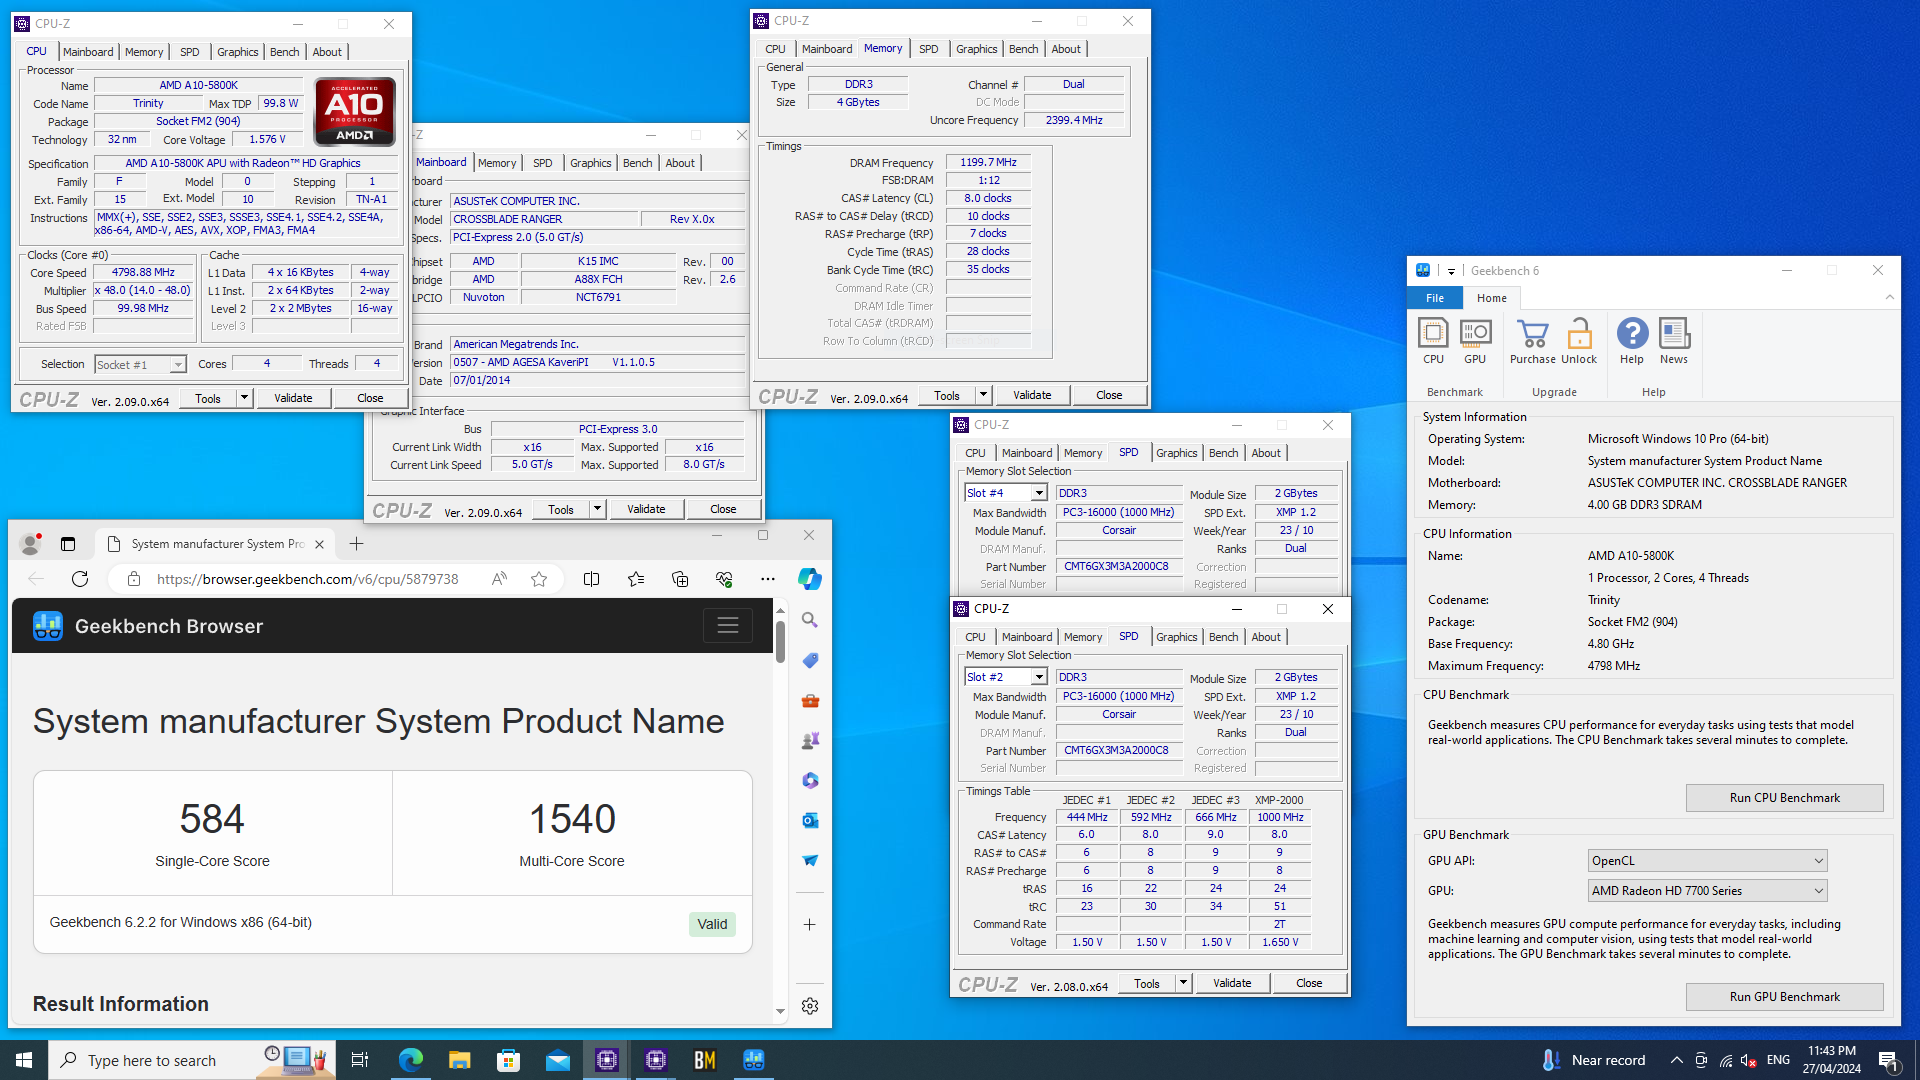The image size is (1920, 1080).
Task: Switch to Mainboard tab in top-left CPU-Z window
Action: [x=88, y=52]
